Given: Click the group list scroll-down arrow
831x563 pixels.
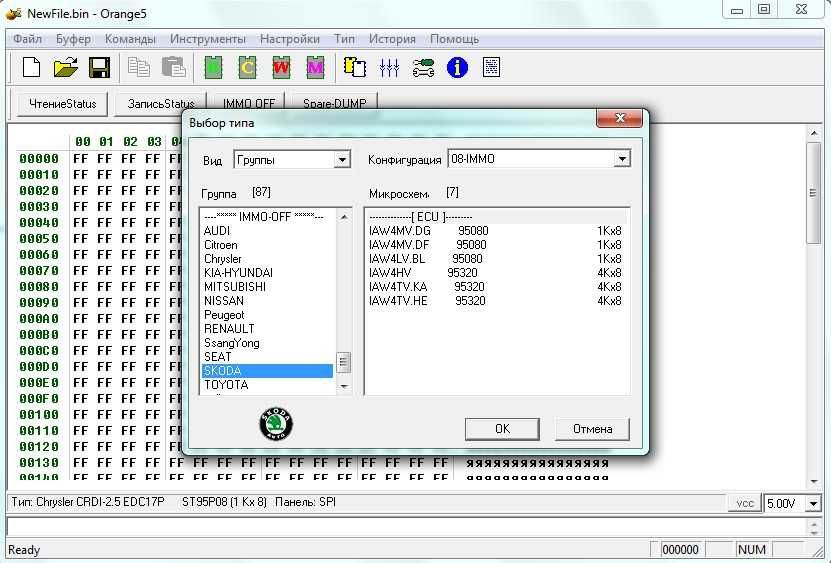Looking at the screenshot, I should 343,386.
